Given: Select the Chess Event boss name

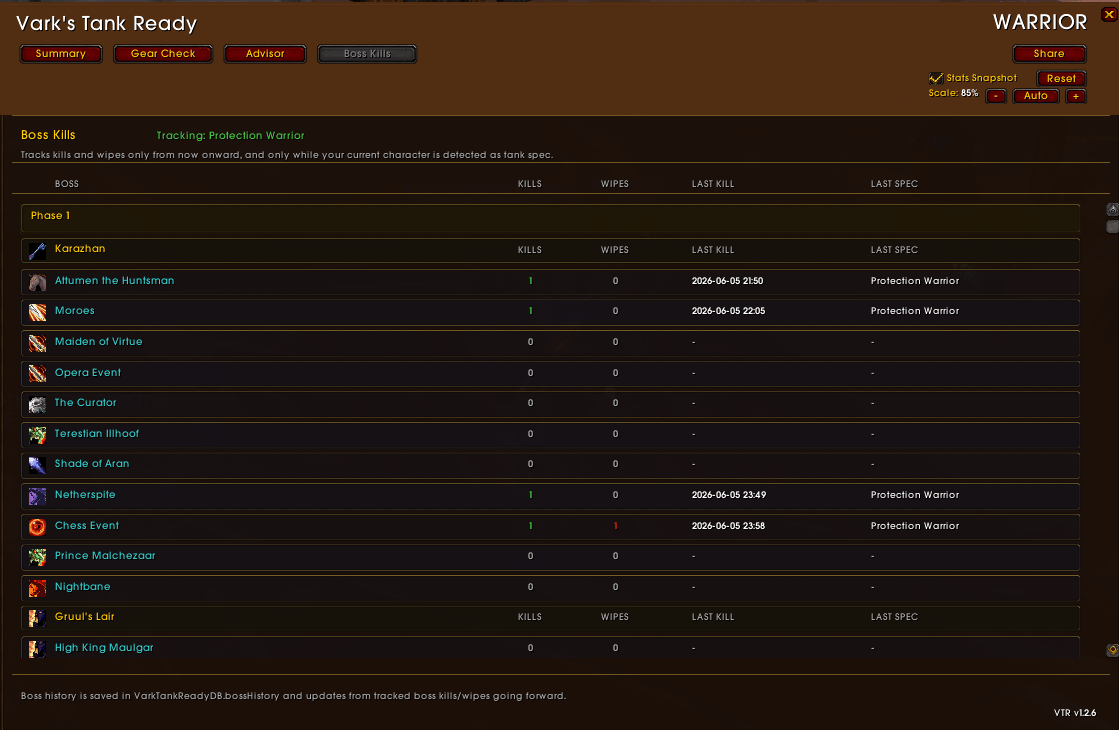Looking at the screenshot, I should (86, 525).
